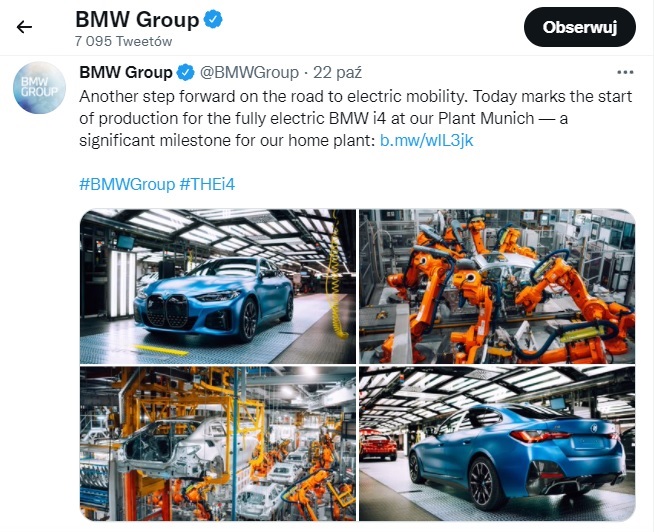The height and width of the screenshot is (532, 654).
Task: Click the 7 095 Tweetów count text
Action: click(x=123, y=41)
